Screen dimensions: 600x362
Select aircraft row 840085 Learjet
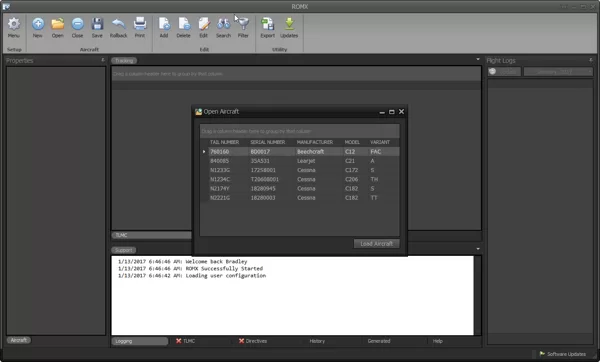300,161
